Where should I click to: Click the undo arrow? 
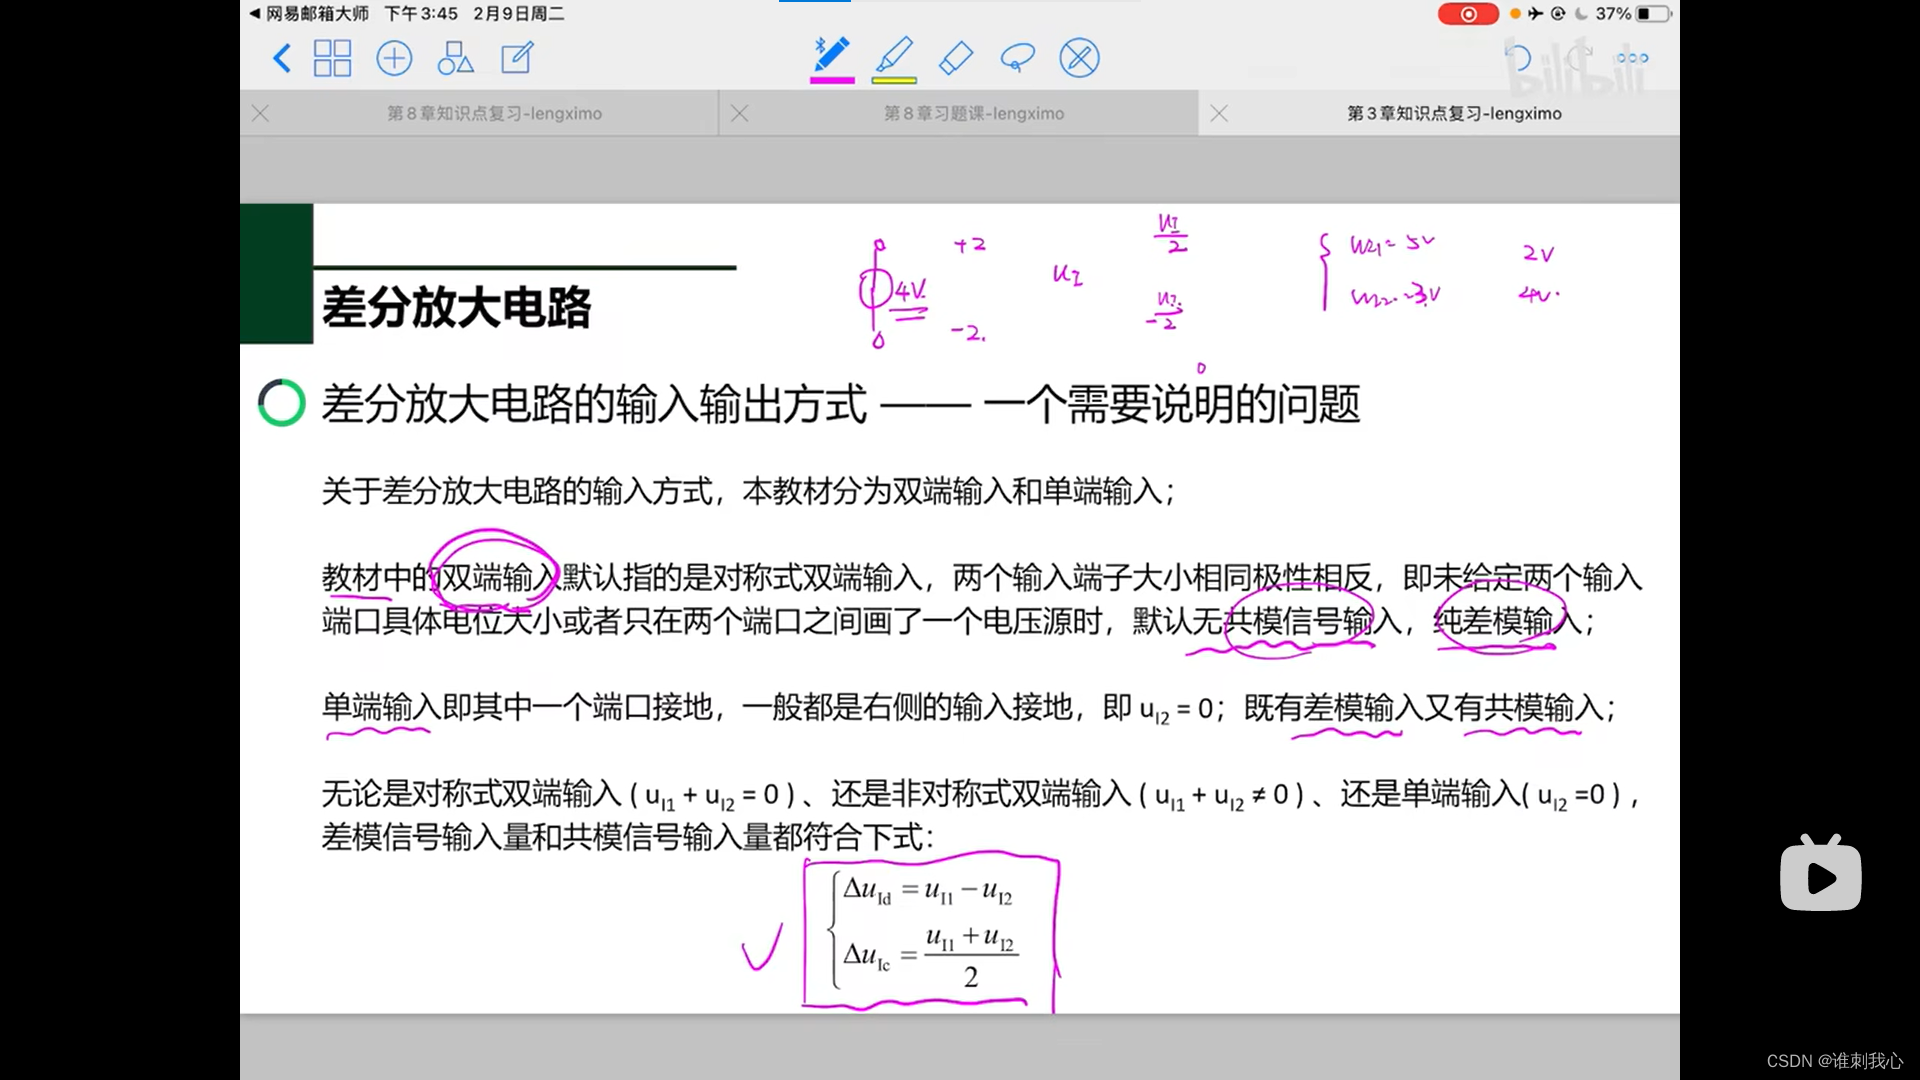[x=1517, y=58]
